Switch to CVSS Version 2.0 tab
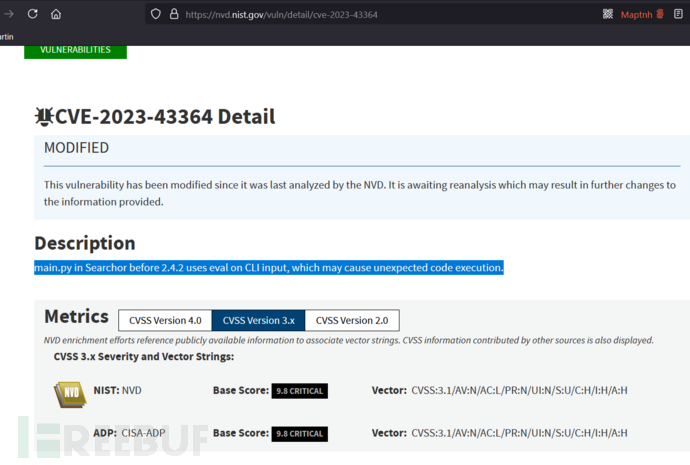Viewport: 690px width, 465px height. pos(352,320)
